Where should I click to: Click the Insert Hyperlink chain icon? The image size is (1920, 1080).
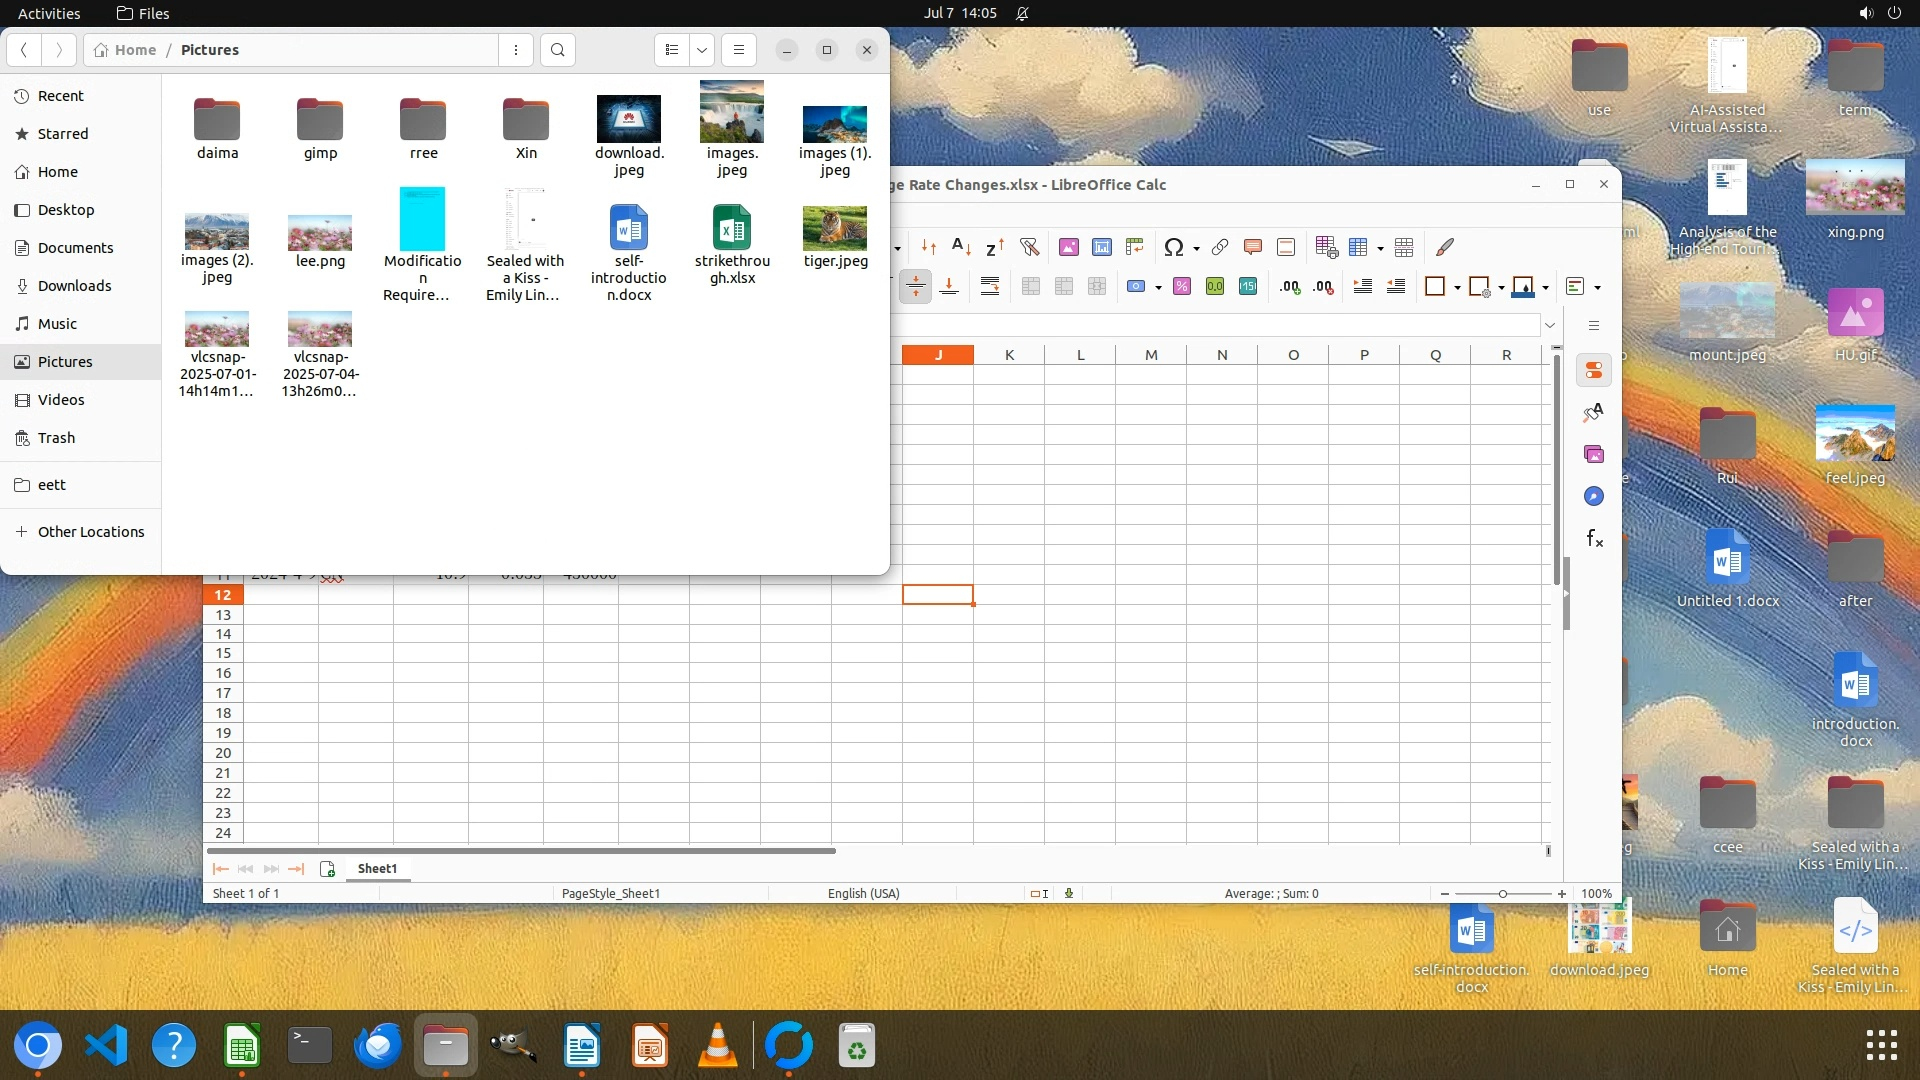point(1220,247)
